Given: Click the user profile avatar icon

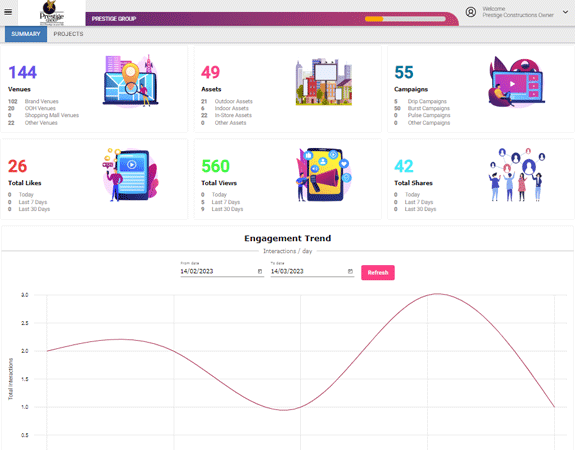Looking at the screenshot, I should pyautogui.click(x=470, y=12).
